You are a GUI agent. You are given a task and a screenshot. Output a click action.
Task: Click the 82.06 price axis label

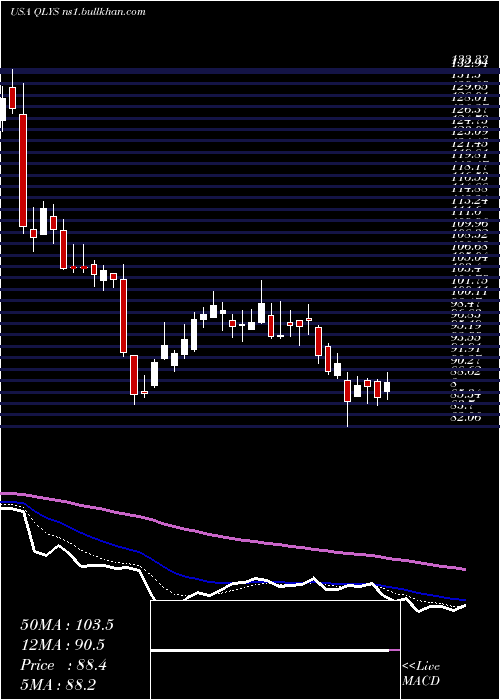click(467, 418)
